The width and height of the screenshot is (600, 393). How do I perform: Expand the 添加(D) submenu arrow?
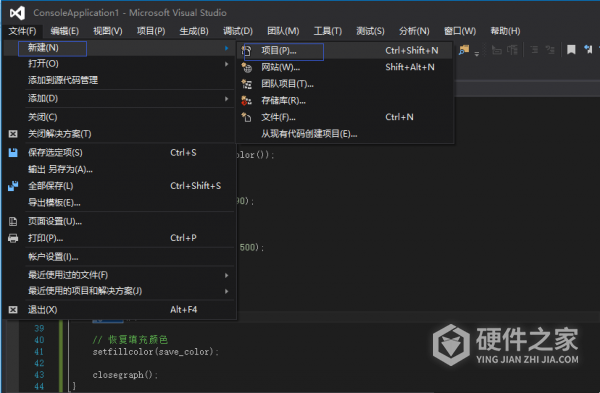pyautogui.click(x=227, y=99)
